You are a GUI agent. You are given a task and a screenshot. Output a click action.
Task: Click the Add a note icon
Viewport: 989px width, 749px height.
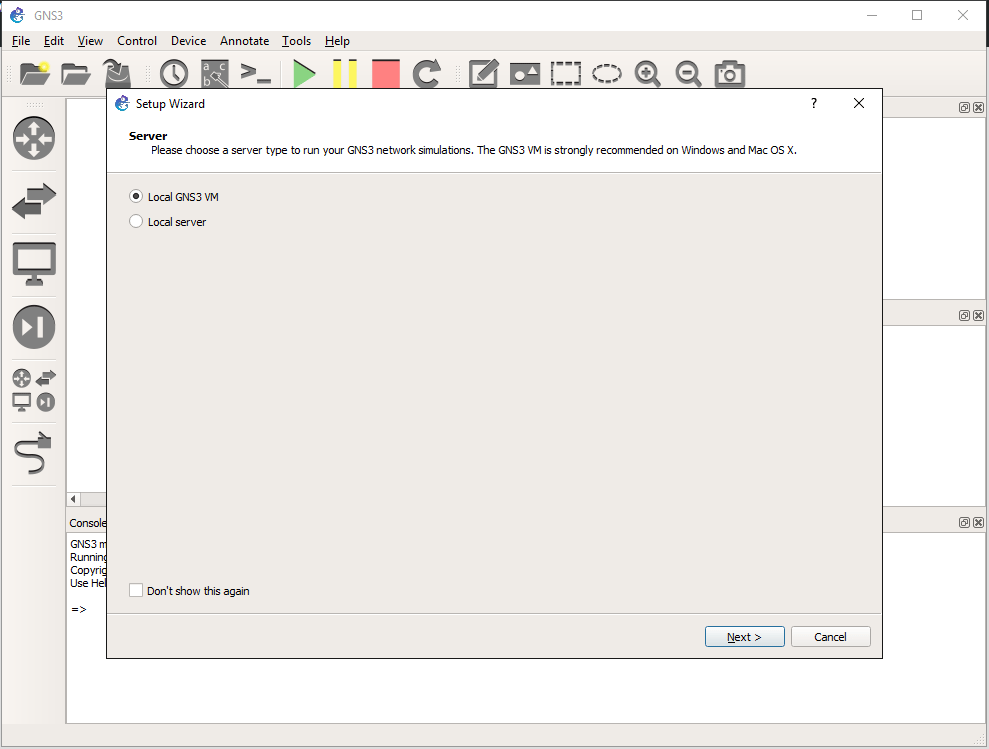pos(484,74)
